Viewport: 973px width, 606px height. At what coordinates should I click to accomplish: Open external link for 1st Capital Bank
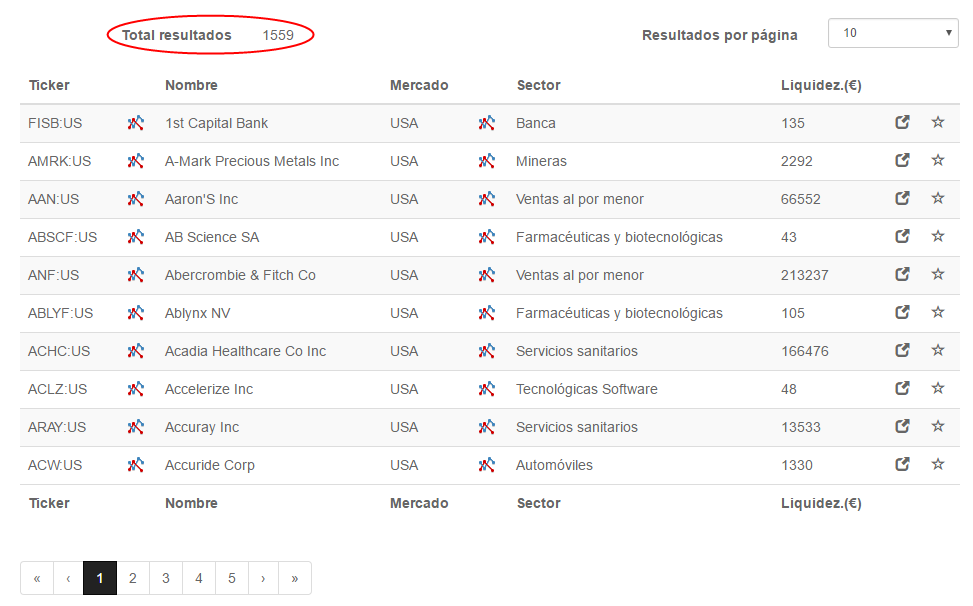902,122
